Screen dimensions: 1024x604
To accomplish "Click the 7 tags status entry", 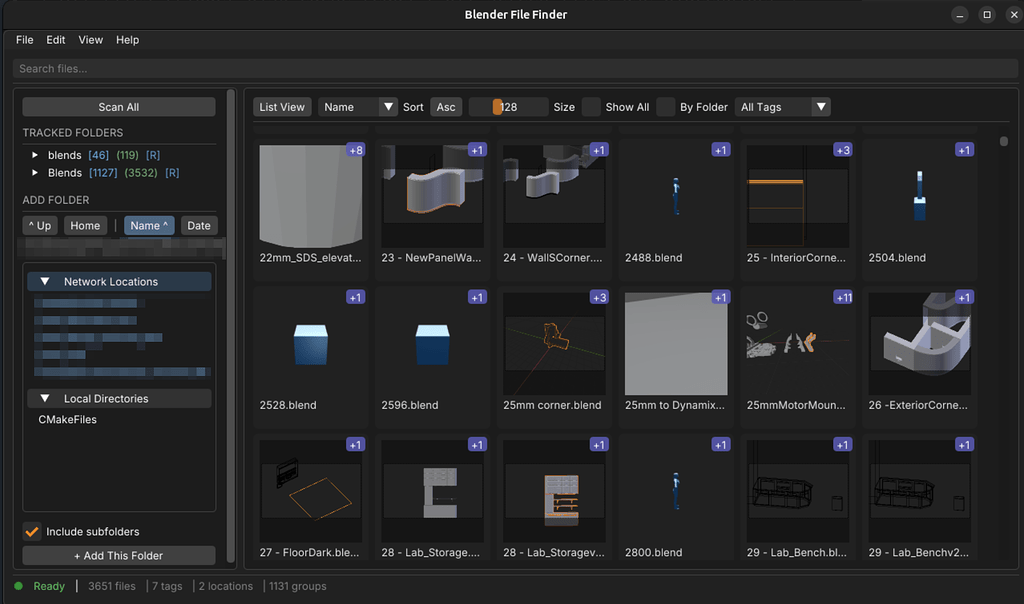I will [167, 586].
